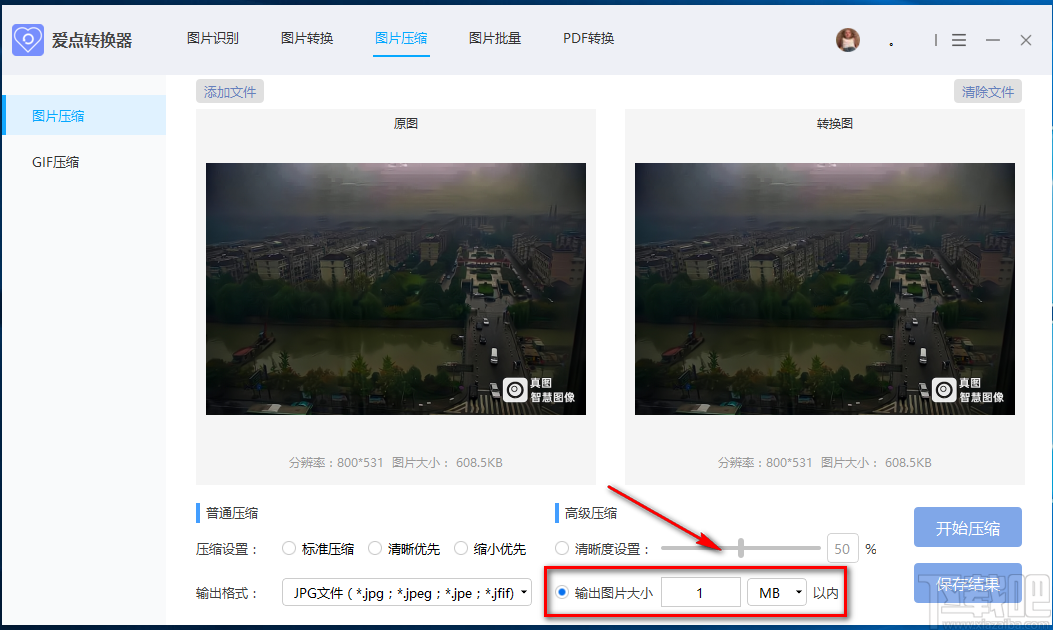Select the 图片压缩 top tab
The height and width of the screenshot is (630, 1053).
(401, 38)
